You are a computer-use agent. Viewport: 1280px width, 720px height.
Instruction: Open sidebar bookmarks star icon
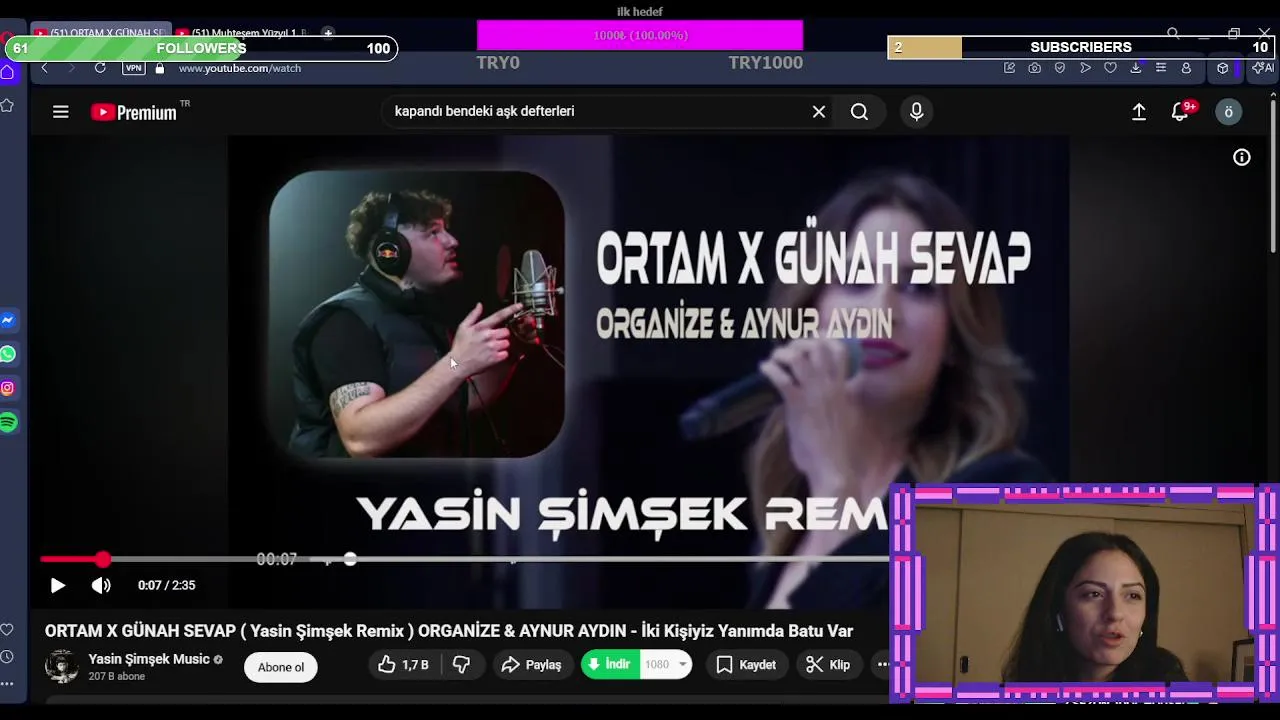point(7,105)
